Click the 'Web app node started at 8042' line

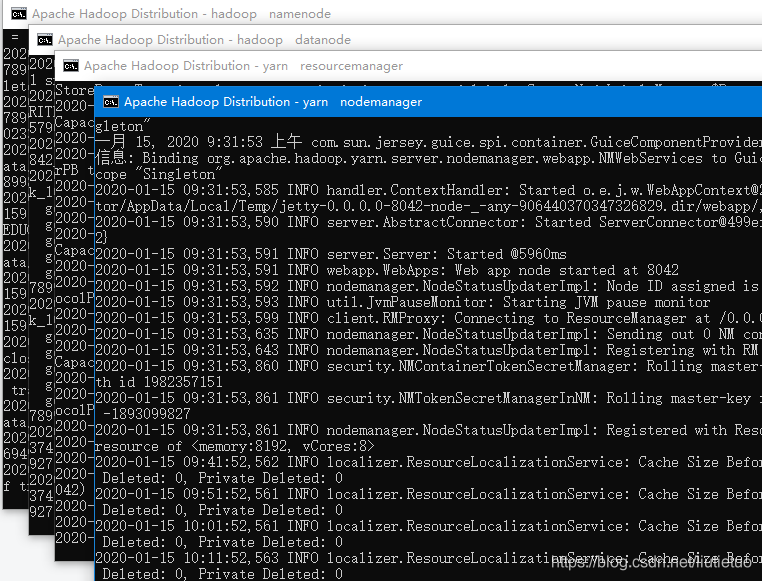[387, 270]
